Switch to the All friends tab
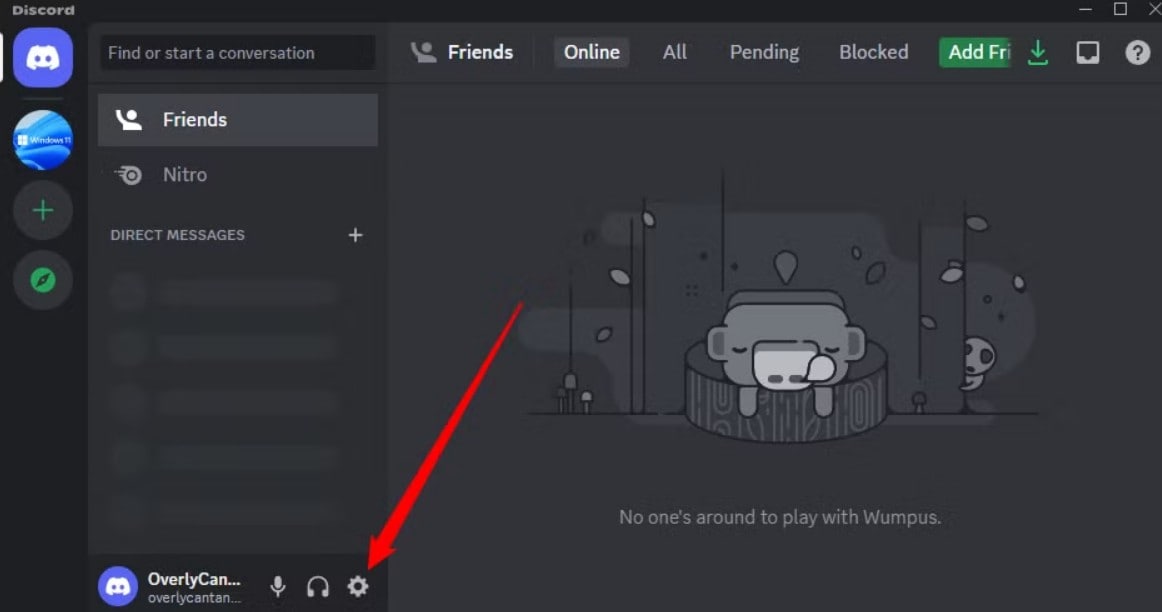Image resolution: width=1162 pixels, height=612 pixels. (x=674, y=53)
